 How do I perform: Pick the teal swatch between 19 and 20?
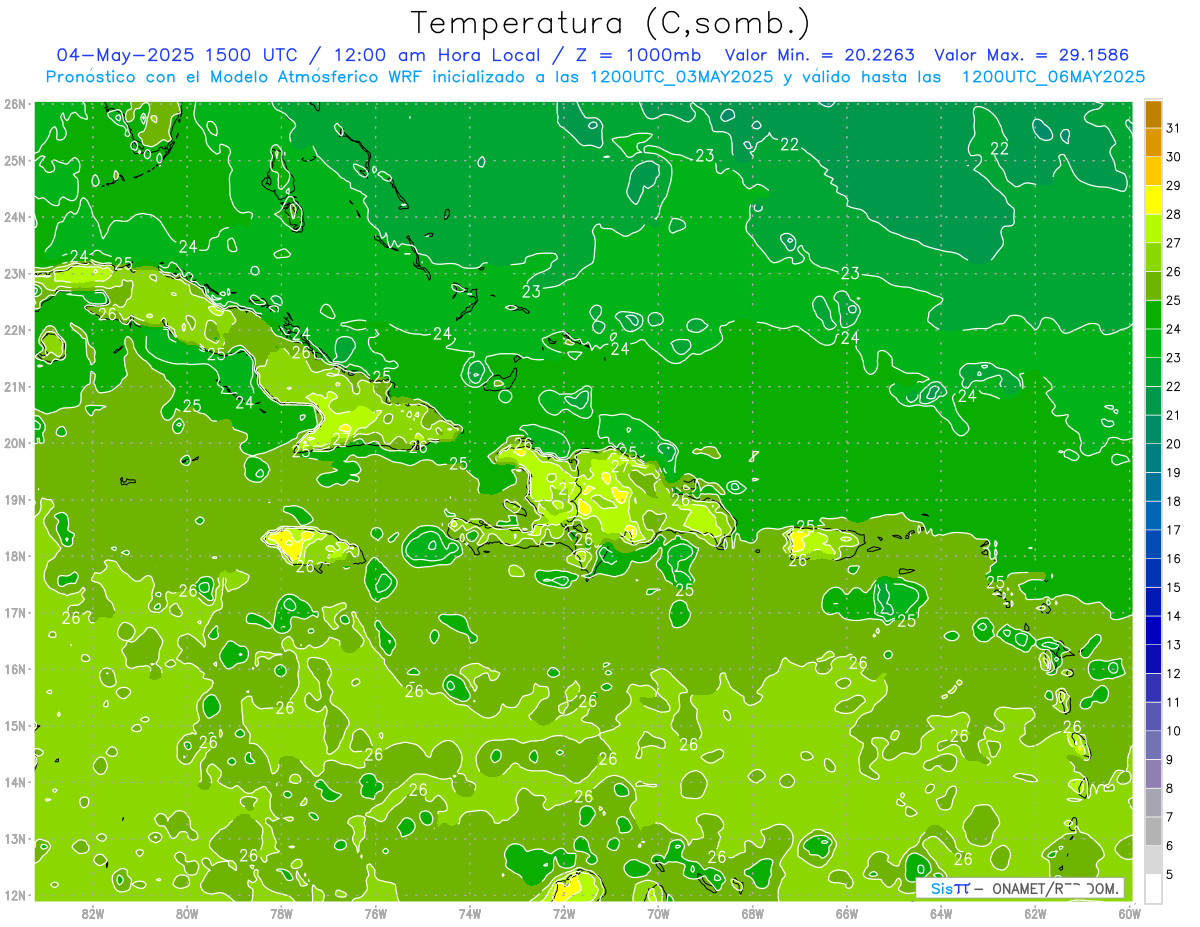click(x=1153, y=458)
